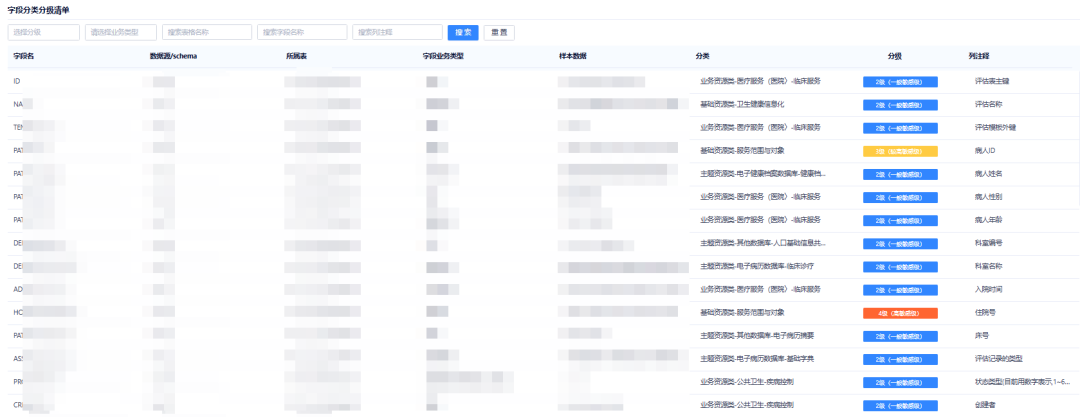Screen dimensions: 1080x417
Task: Click the 重置 reset button
Action: 498,32
